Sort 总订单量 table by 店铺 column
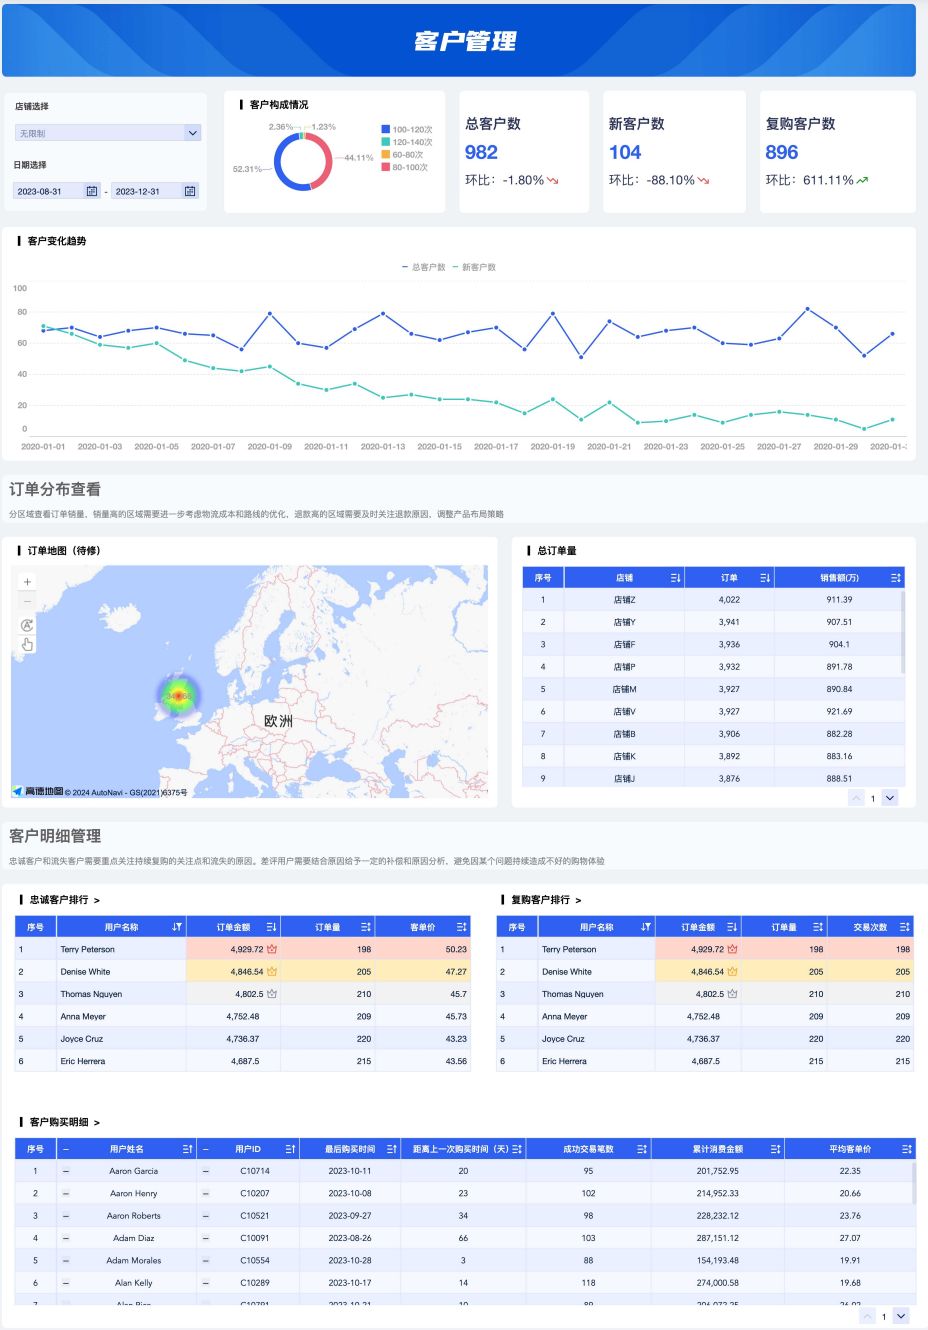The width and height of the screenshot is (928, 1330). [x=675, y=578]
